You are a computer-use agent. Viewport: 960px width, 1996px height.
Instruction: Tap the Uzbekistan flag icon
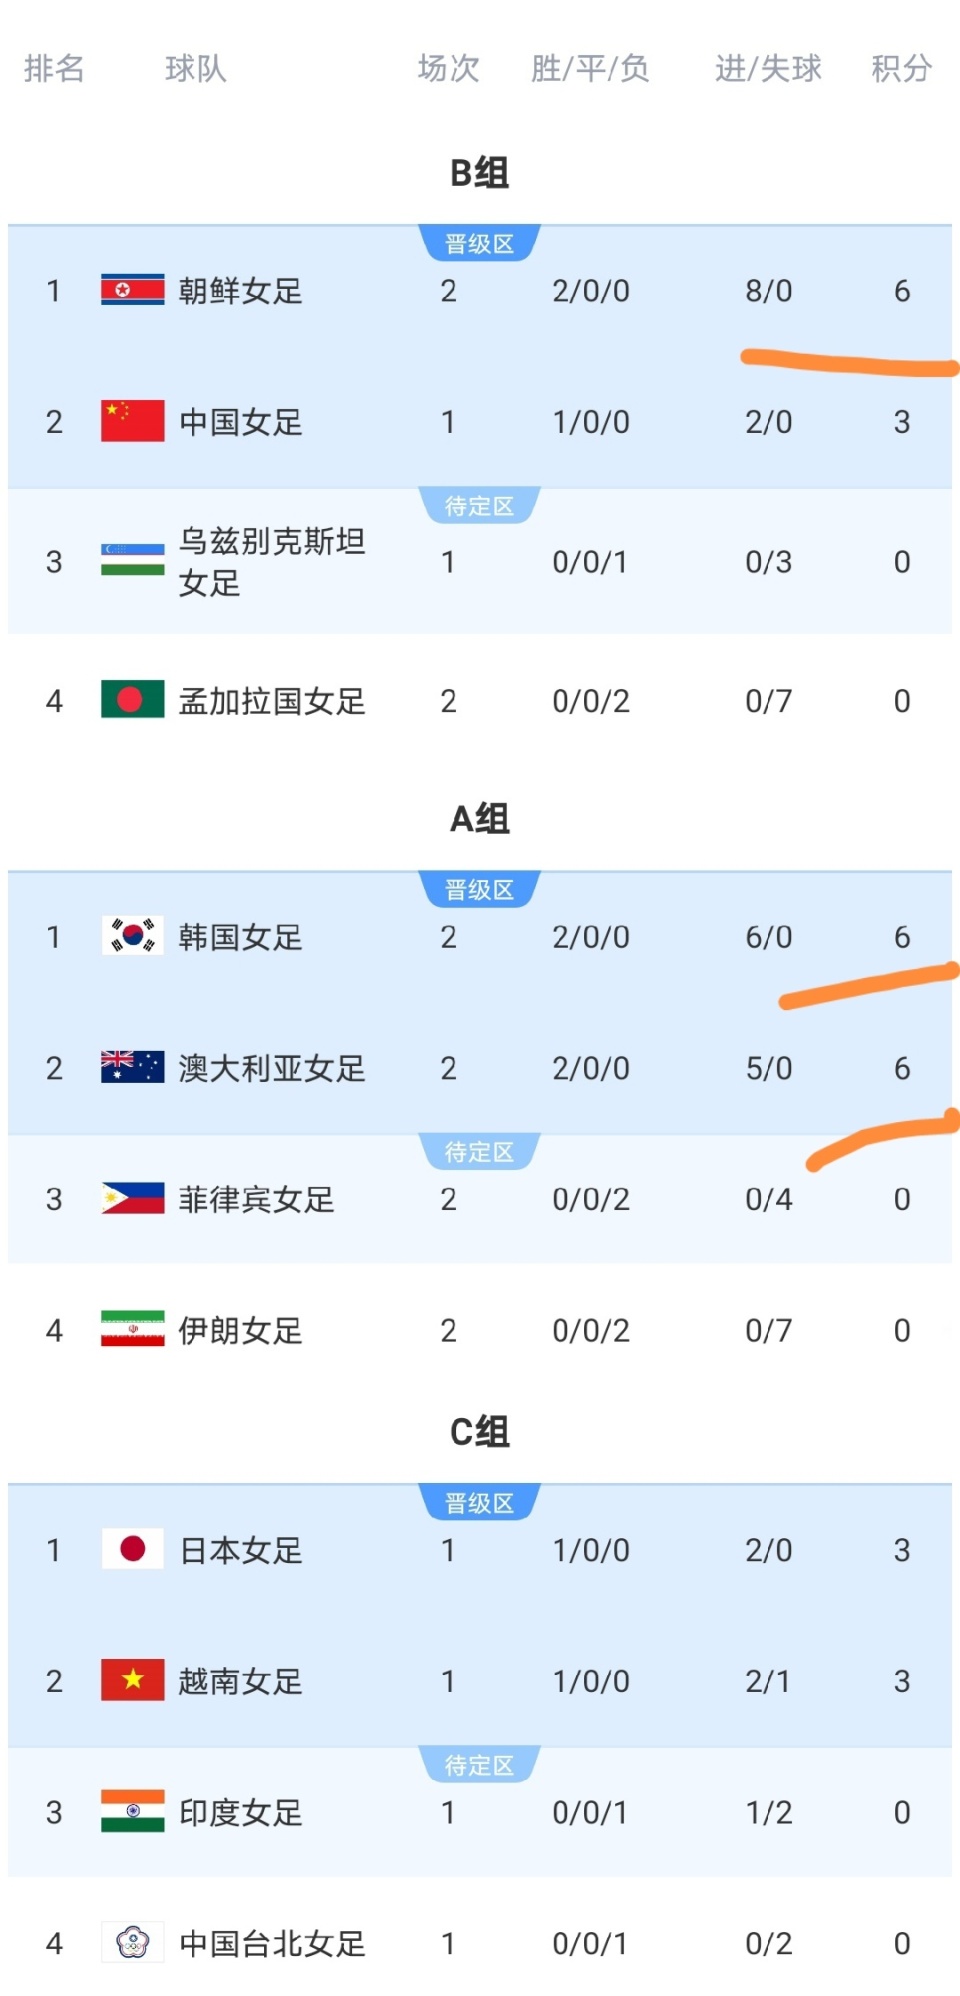(132, 560)
